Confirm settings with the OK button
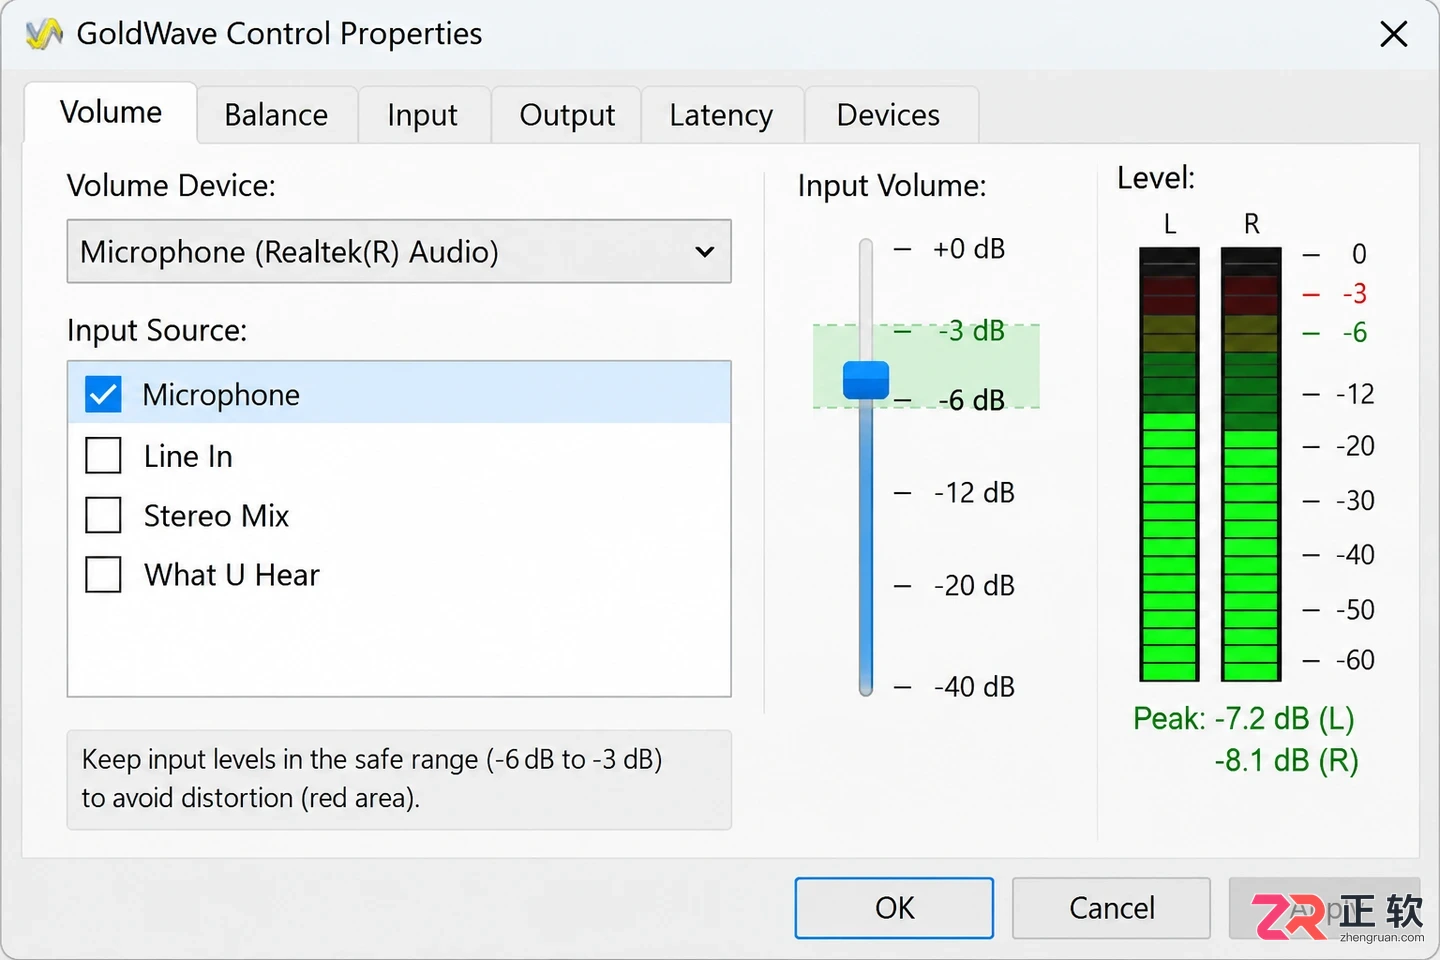Viewport: 1440px width, 960px height. coord(894,908)
